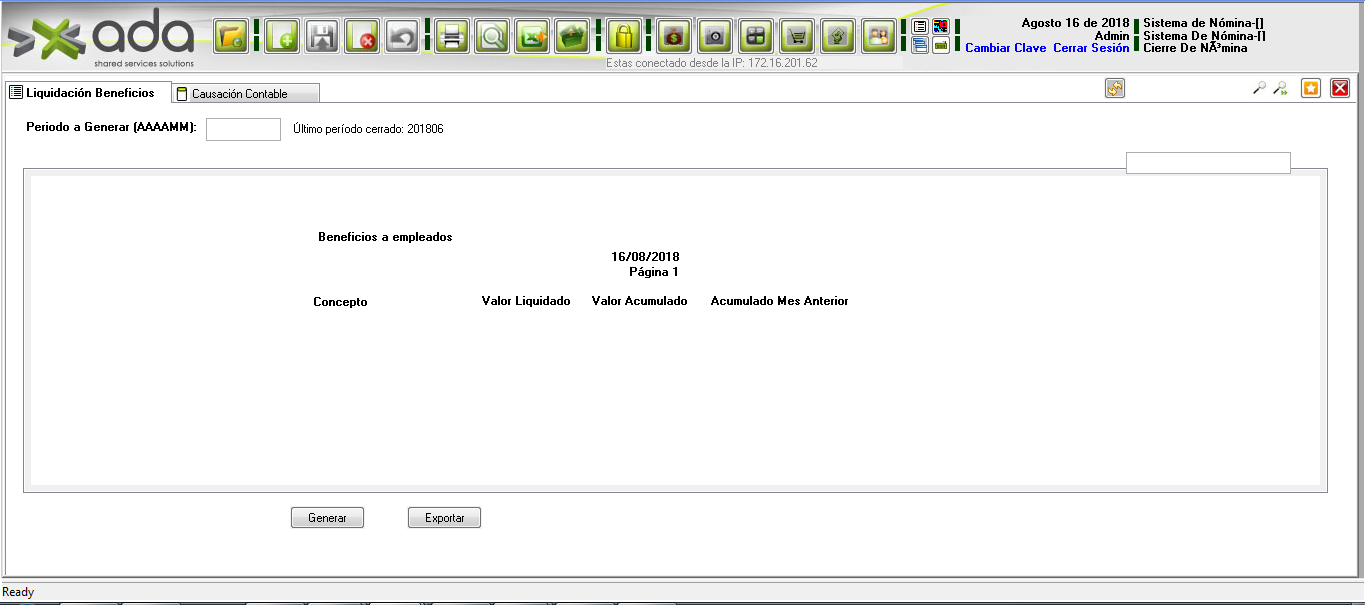Click the magnifier with green arrows icon
Viewport: 1365px width, 605px height.
[1280, 88]
